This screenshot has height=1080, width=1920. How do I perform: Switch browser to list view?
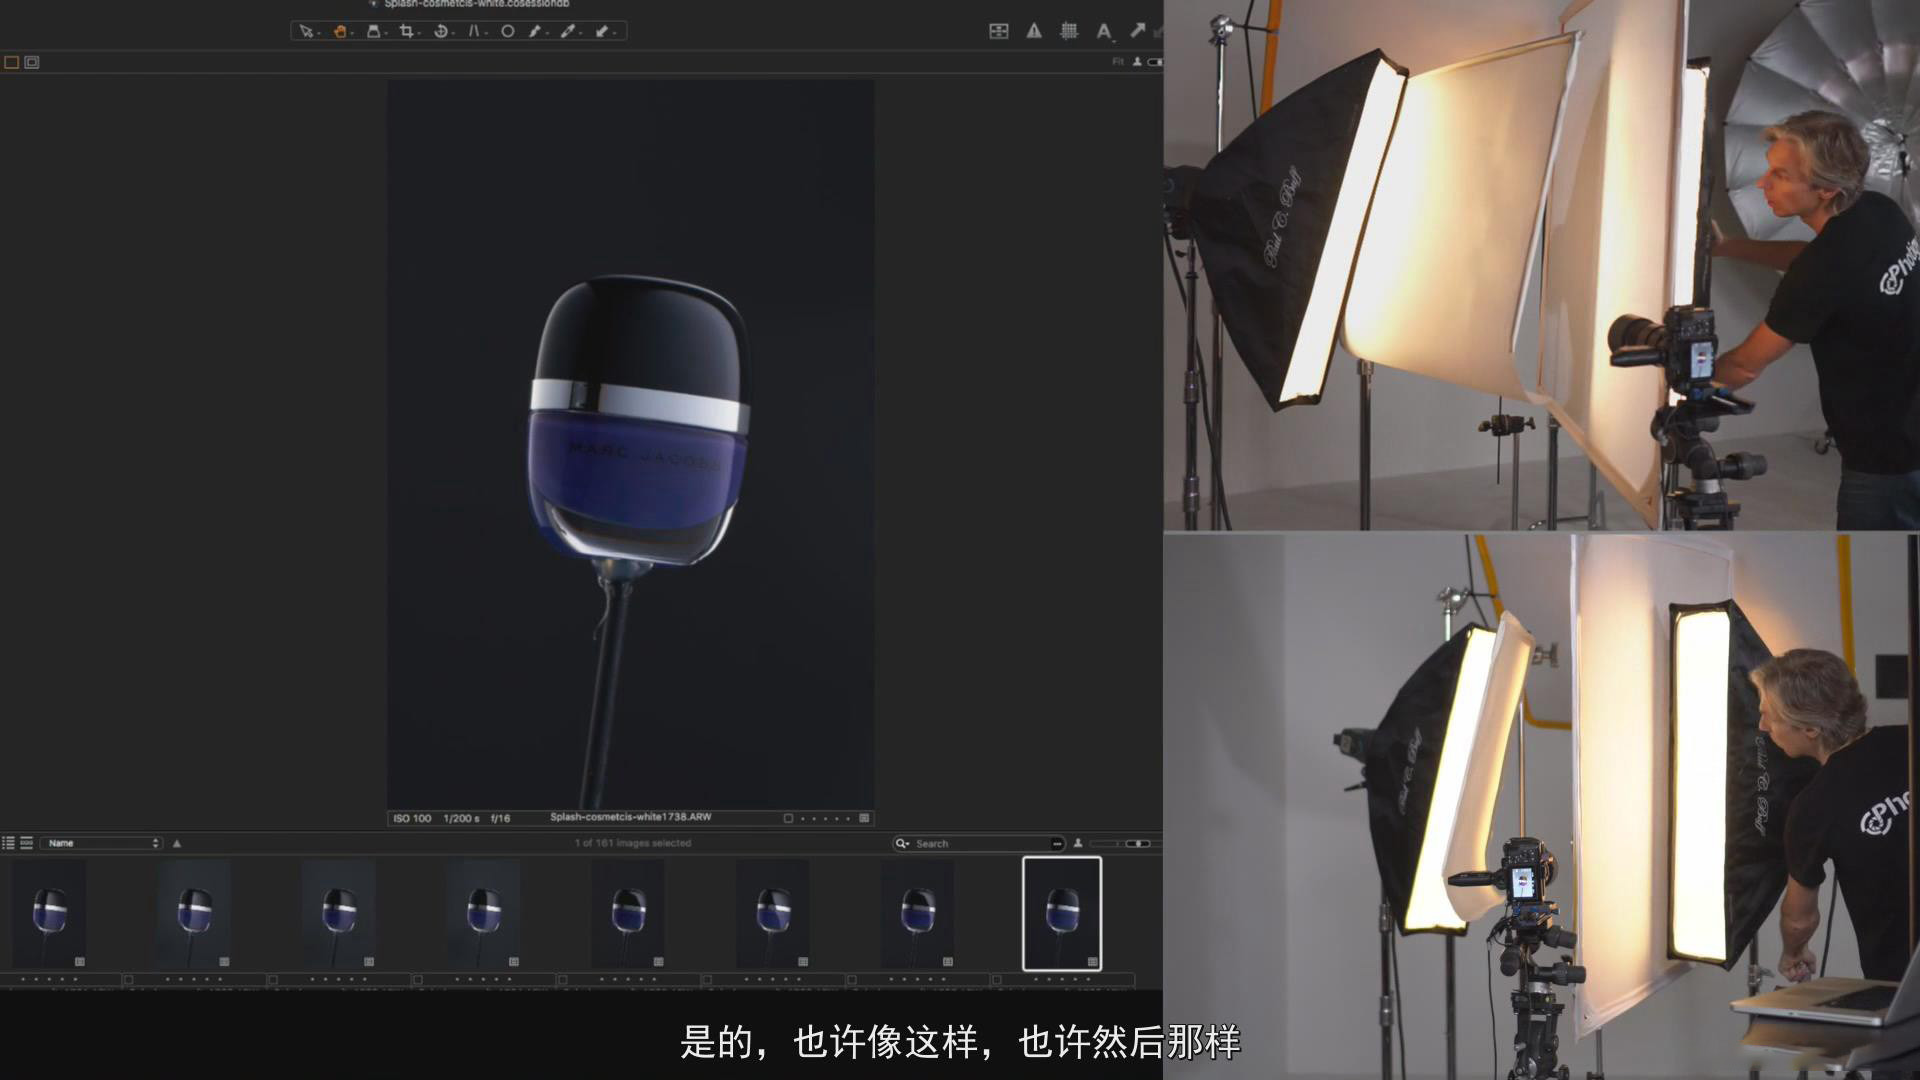[8, 843]
